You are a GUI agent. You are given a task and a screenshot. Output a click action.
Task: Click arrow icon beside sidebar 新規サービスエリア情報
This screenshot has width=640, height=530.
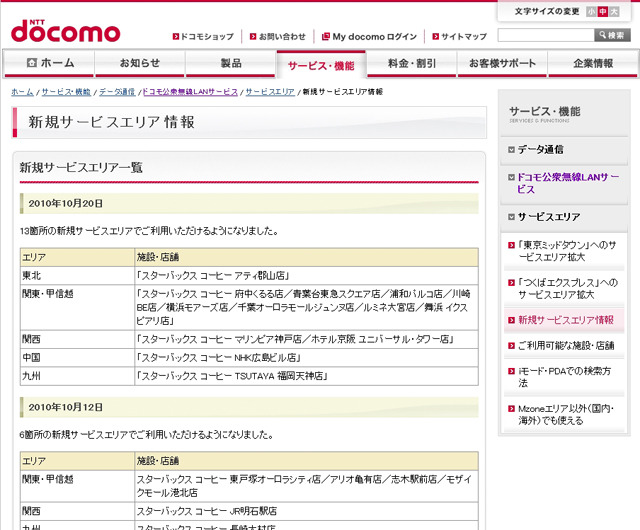(511, 320)
